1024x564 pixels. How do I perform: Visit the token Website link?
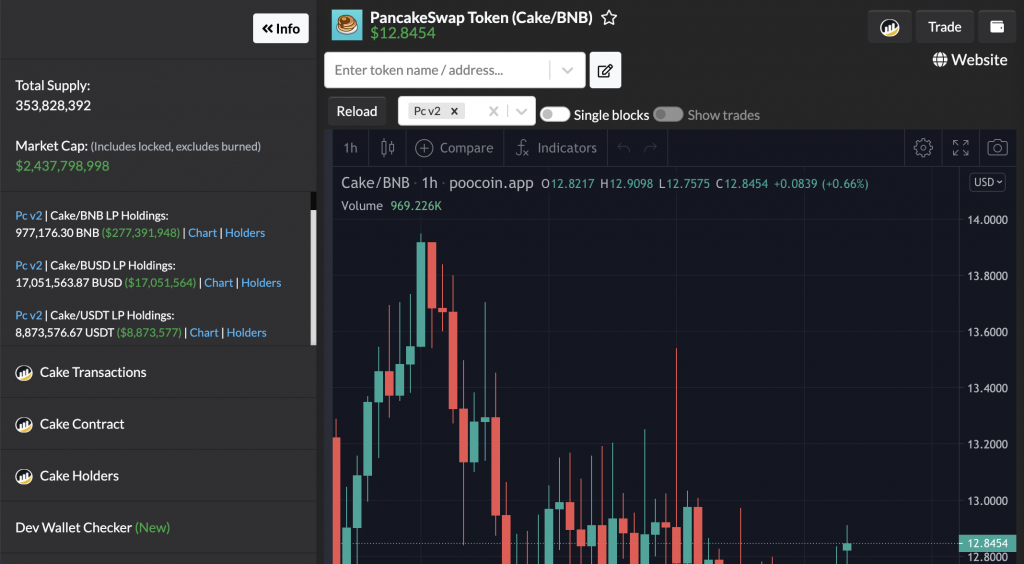970,60
